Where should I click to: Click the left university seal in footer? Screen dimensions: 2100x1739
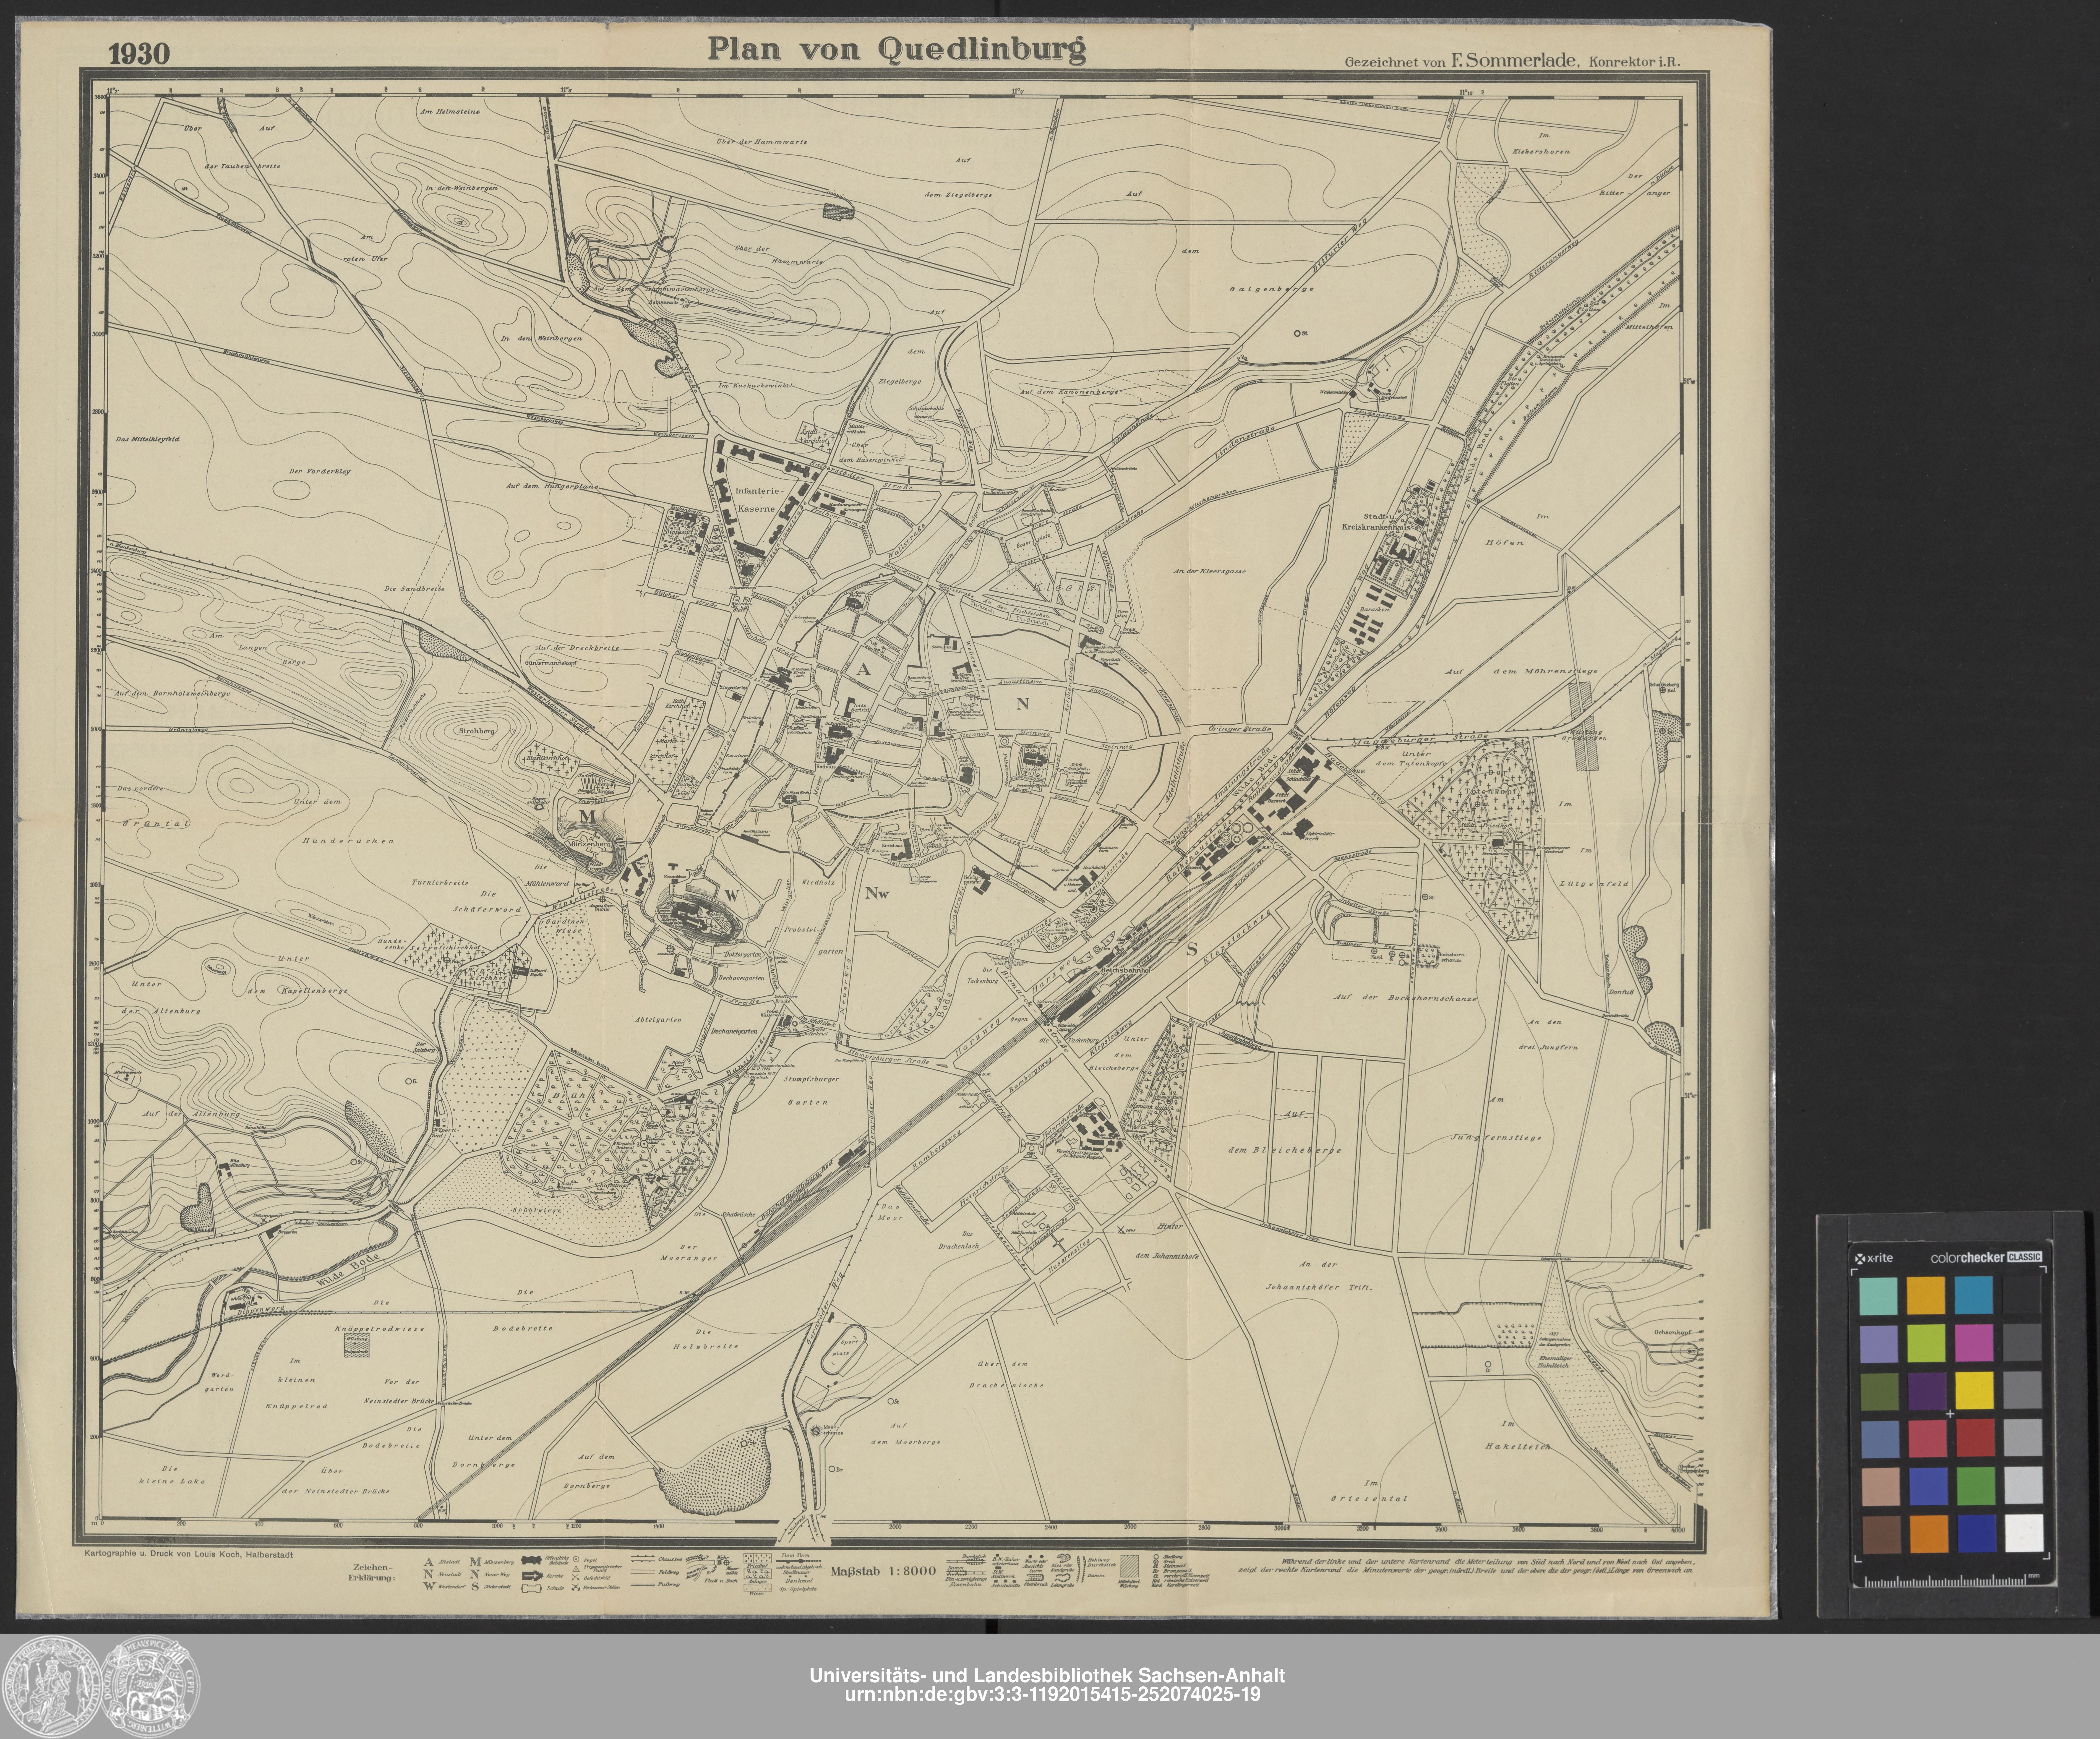52,1687
